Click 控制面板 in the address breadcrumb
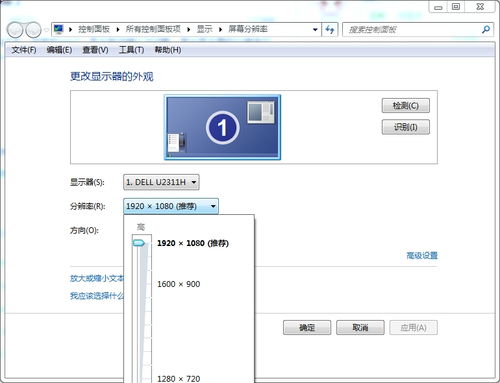 (94, 29)
